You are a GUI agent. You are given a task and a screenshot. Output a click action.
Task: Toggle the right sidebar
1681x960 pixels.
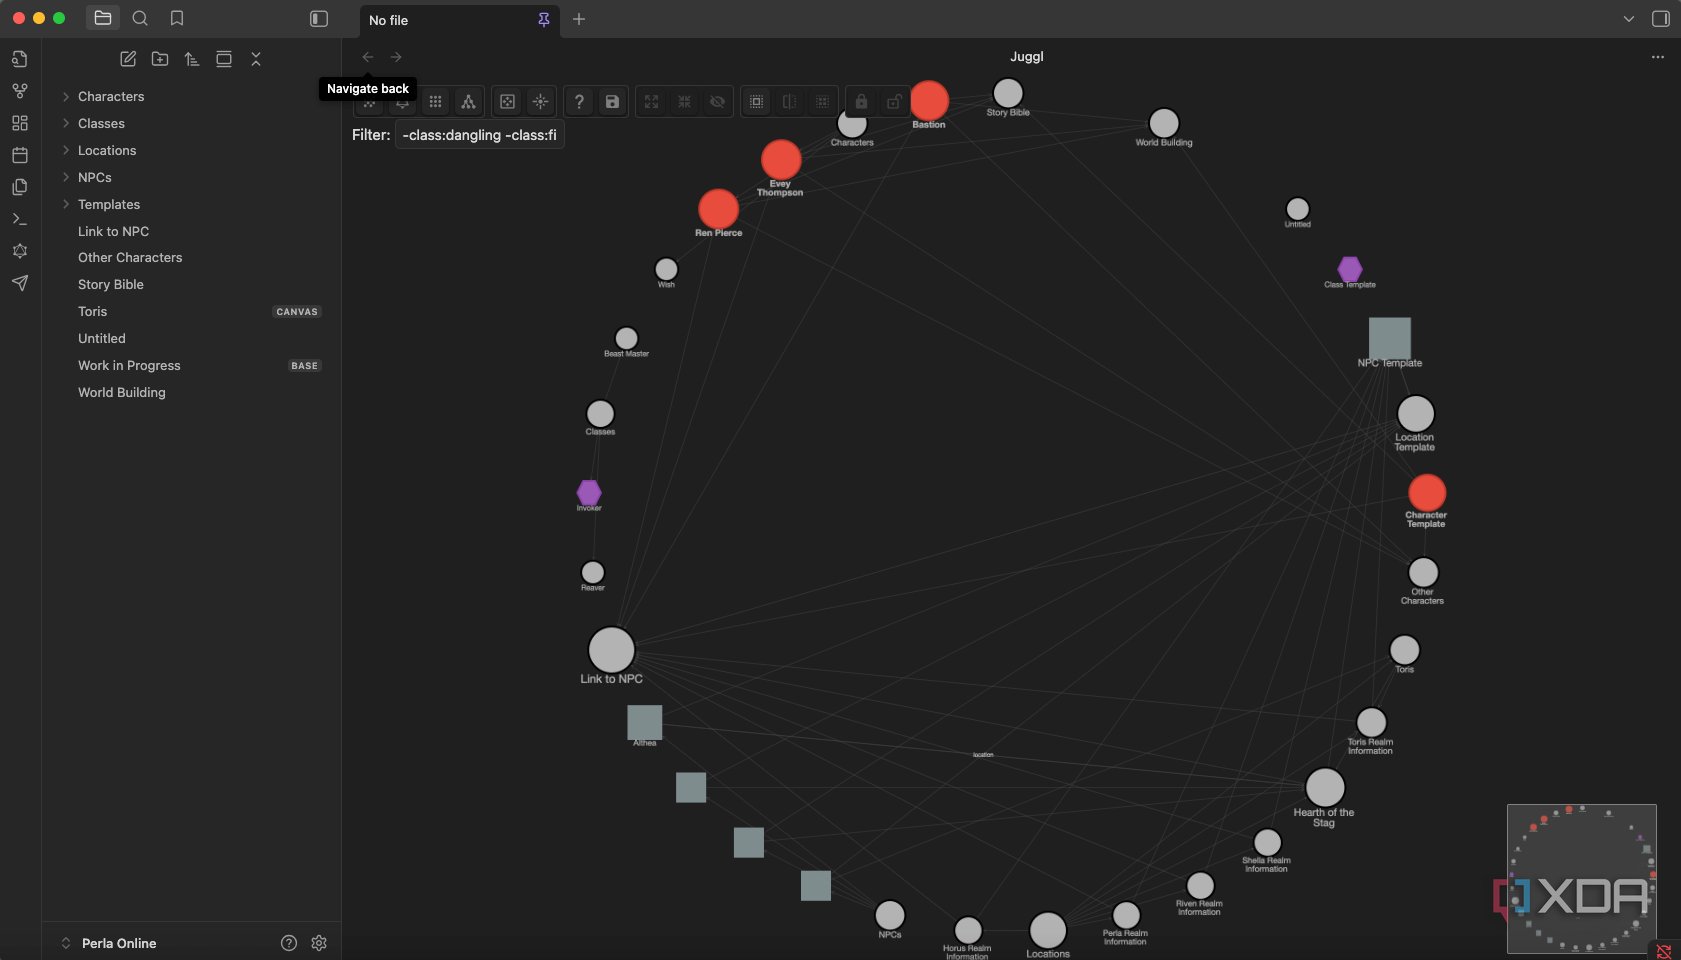tap(1661, 19)
